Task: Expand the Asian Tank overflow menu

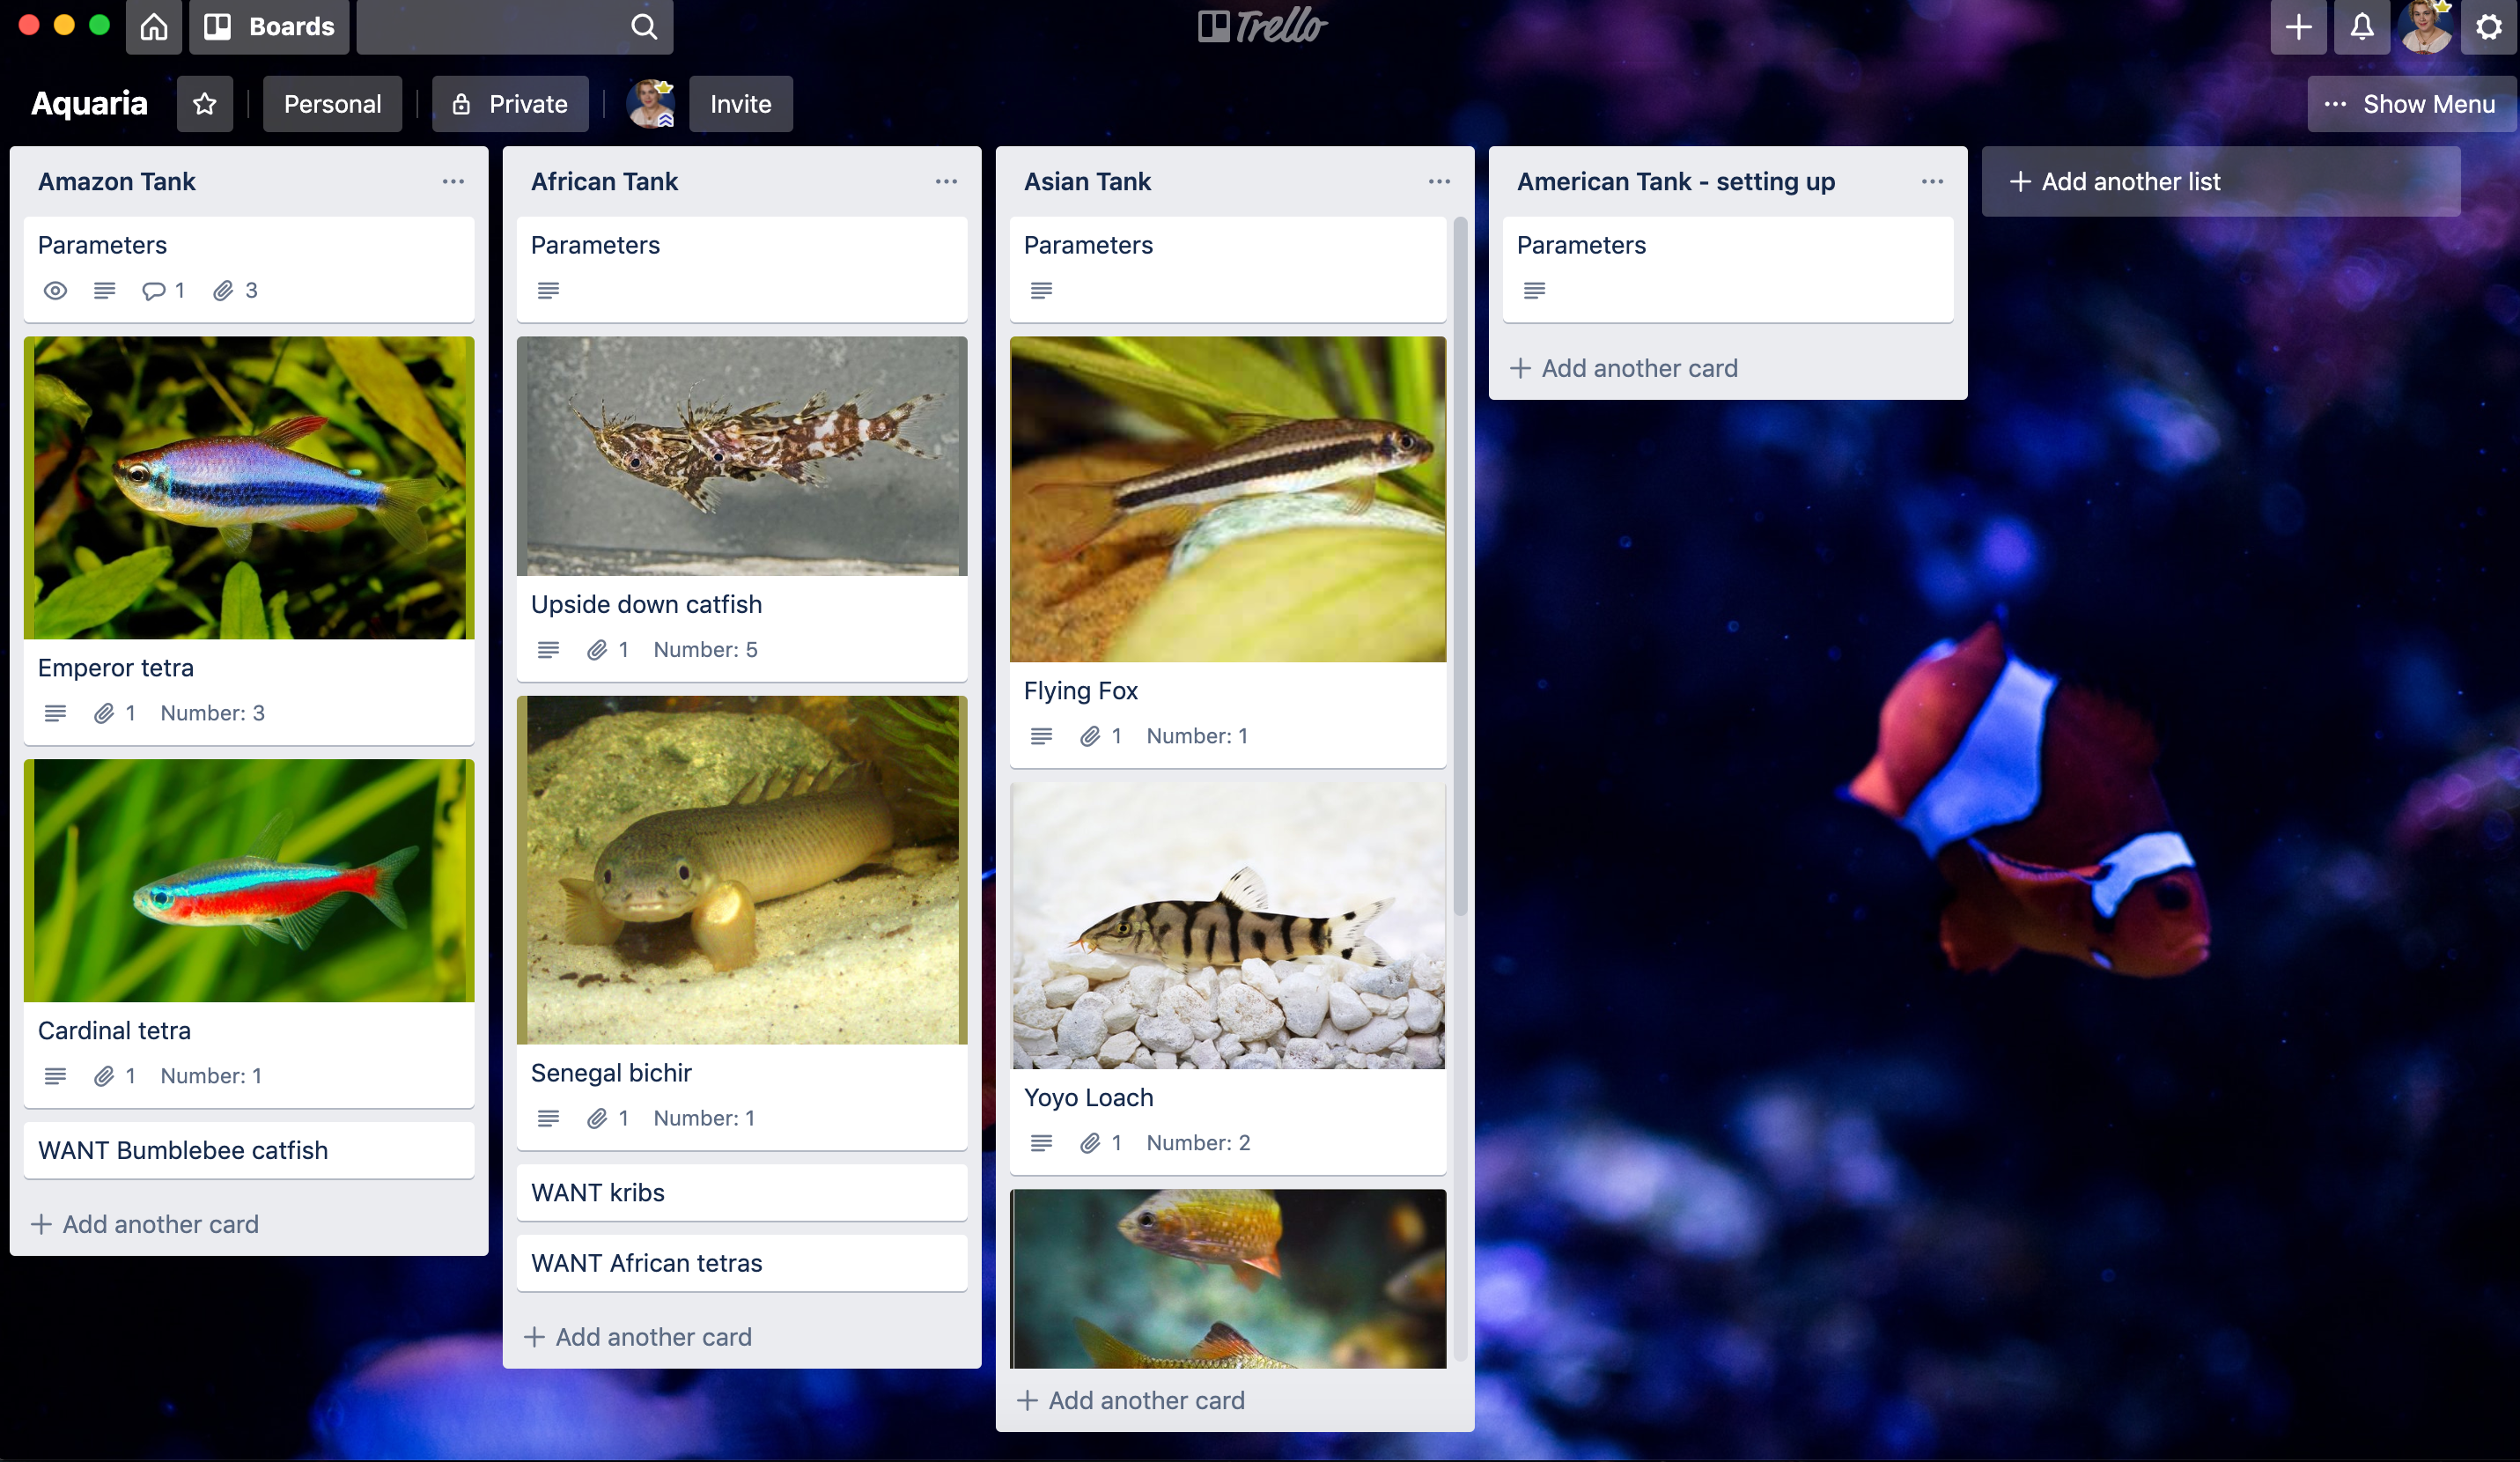Action: 1438,181
